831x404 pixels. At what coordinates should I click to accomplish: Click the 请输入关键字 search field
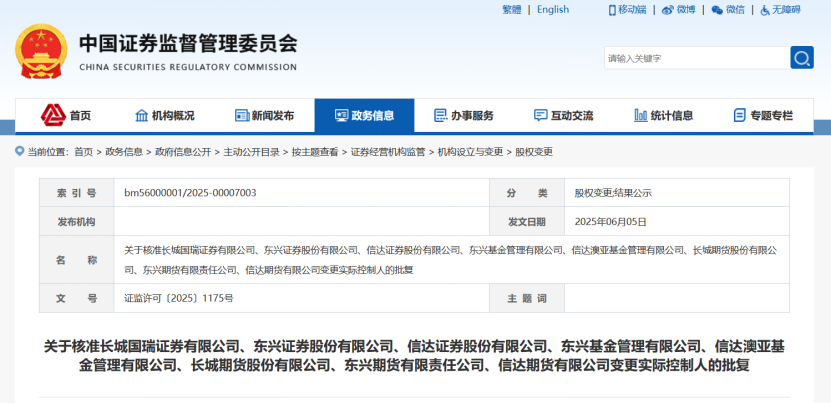pos(695,58)
